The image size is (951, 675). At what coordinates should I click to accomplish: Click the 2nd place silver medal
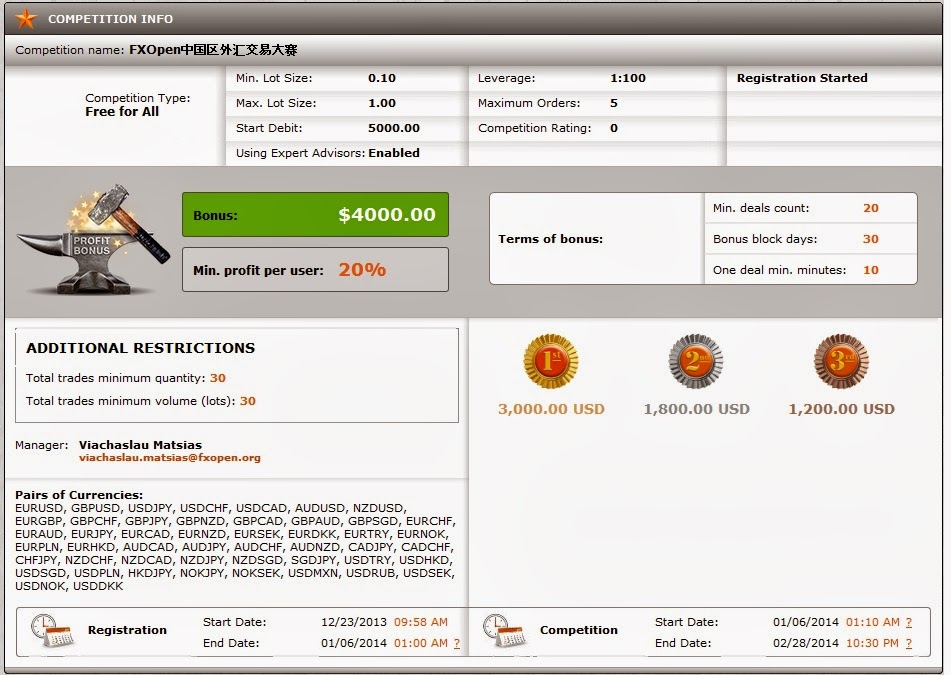click(696, 361)
